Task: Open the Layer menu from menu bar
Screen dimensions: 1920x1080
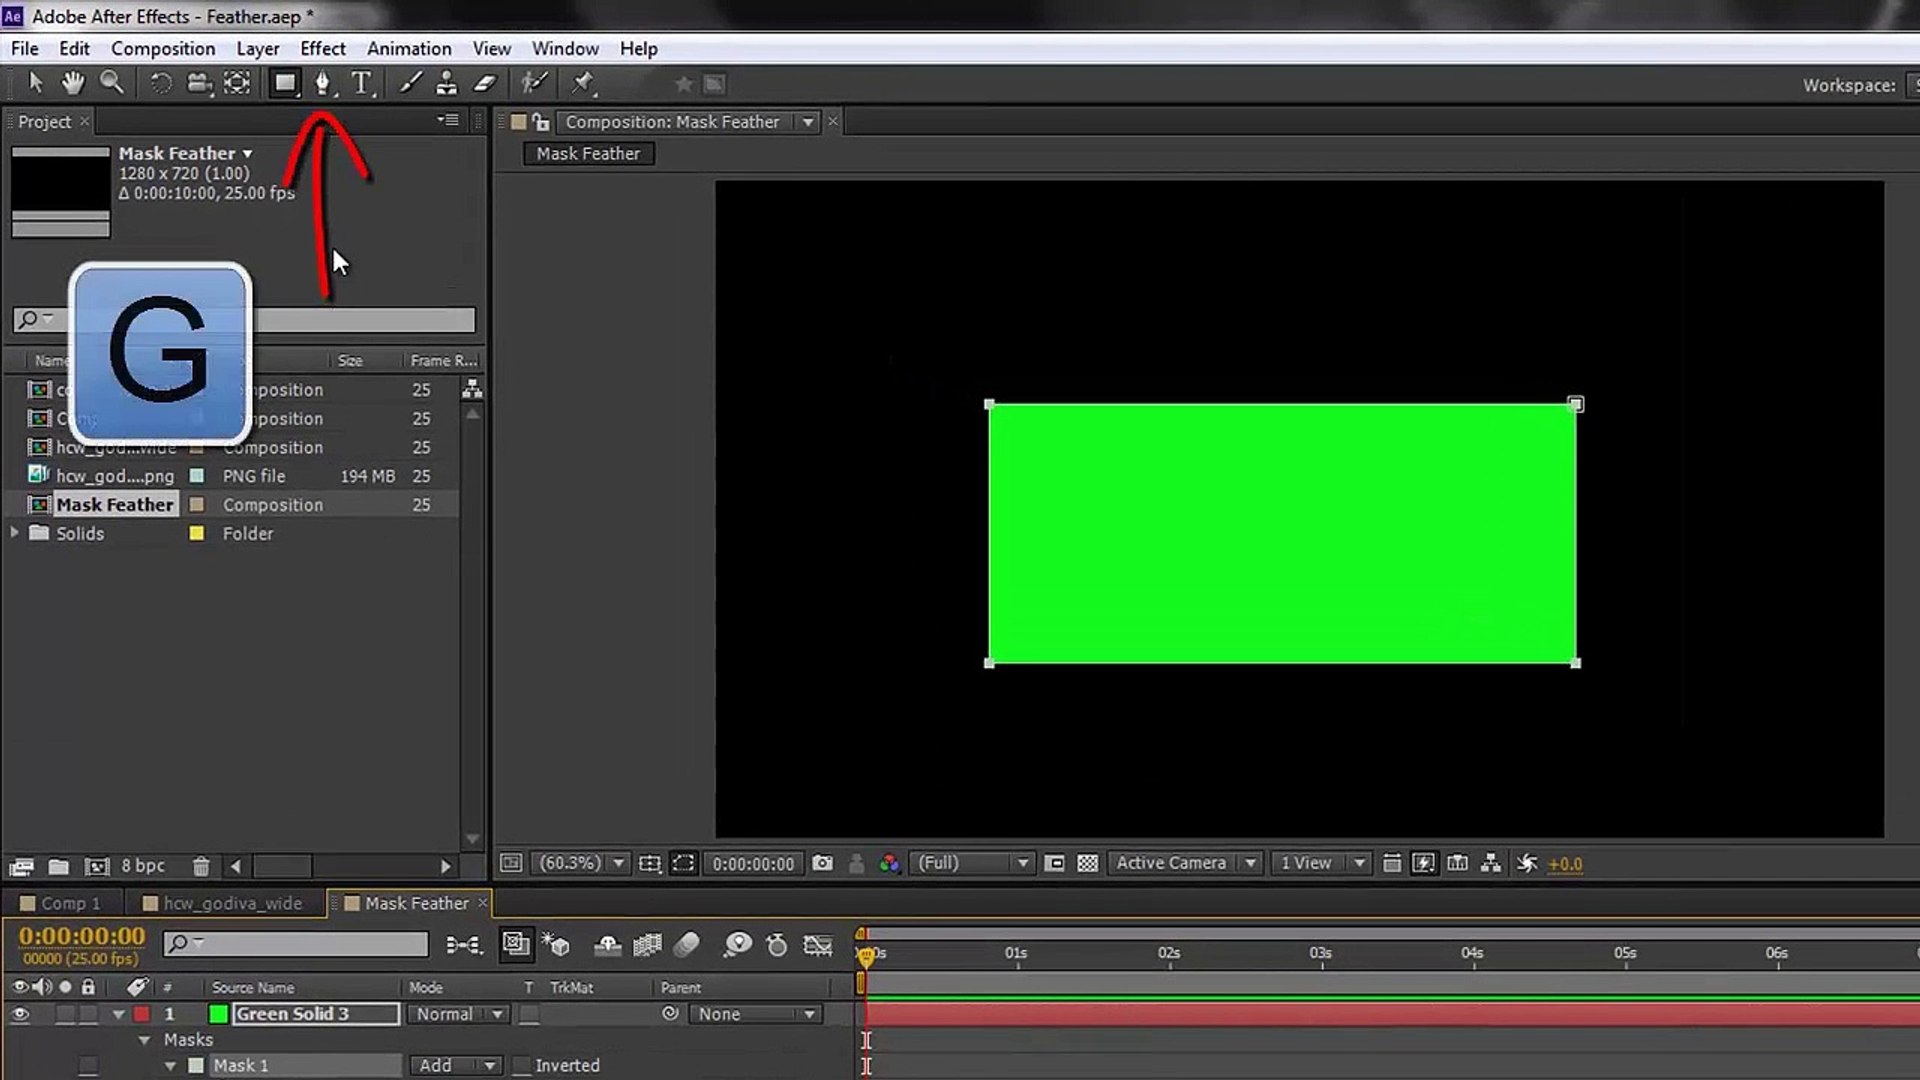Action: (x=258, y=49)
